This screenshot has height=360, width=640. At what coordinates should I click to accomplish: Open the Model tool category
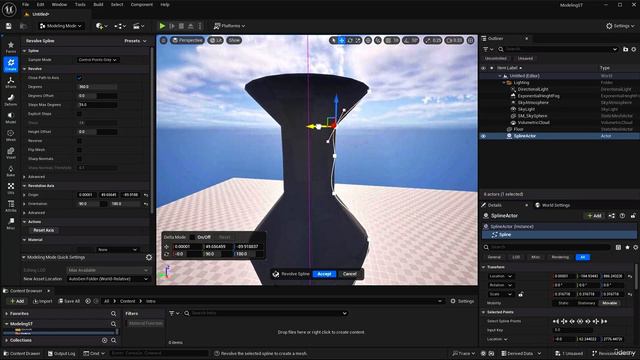pyautogui.click(x=11, y=117)
